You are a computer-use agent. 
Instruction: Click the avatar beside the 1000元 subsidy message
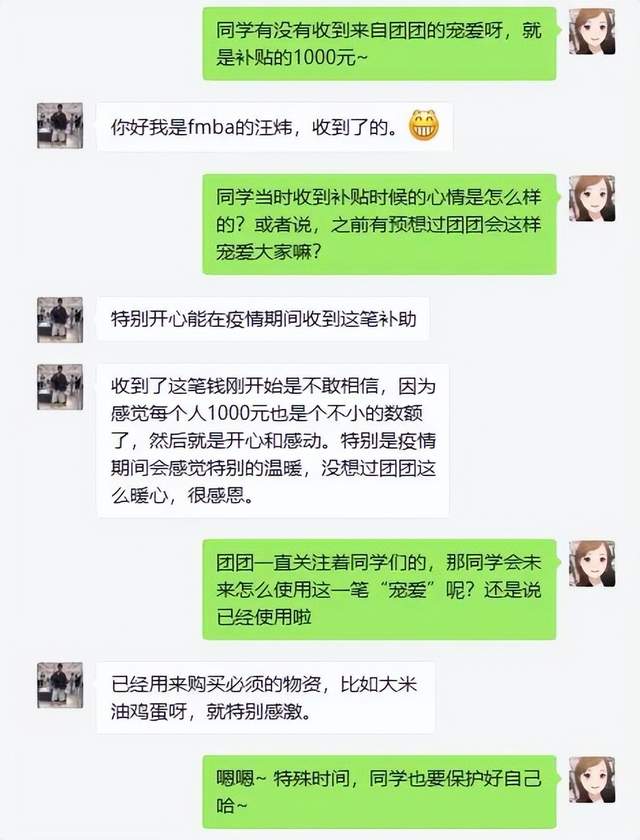[x=592, y=32]
